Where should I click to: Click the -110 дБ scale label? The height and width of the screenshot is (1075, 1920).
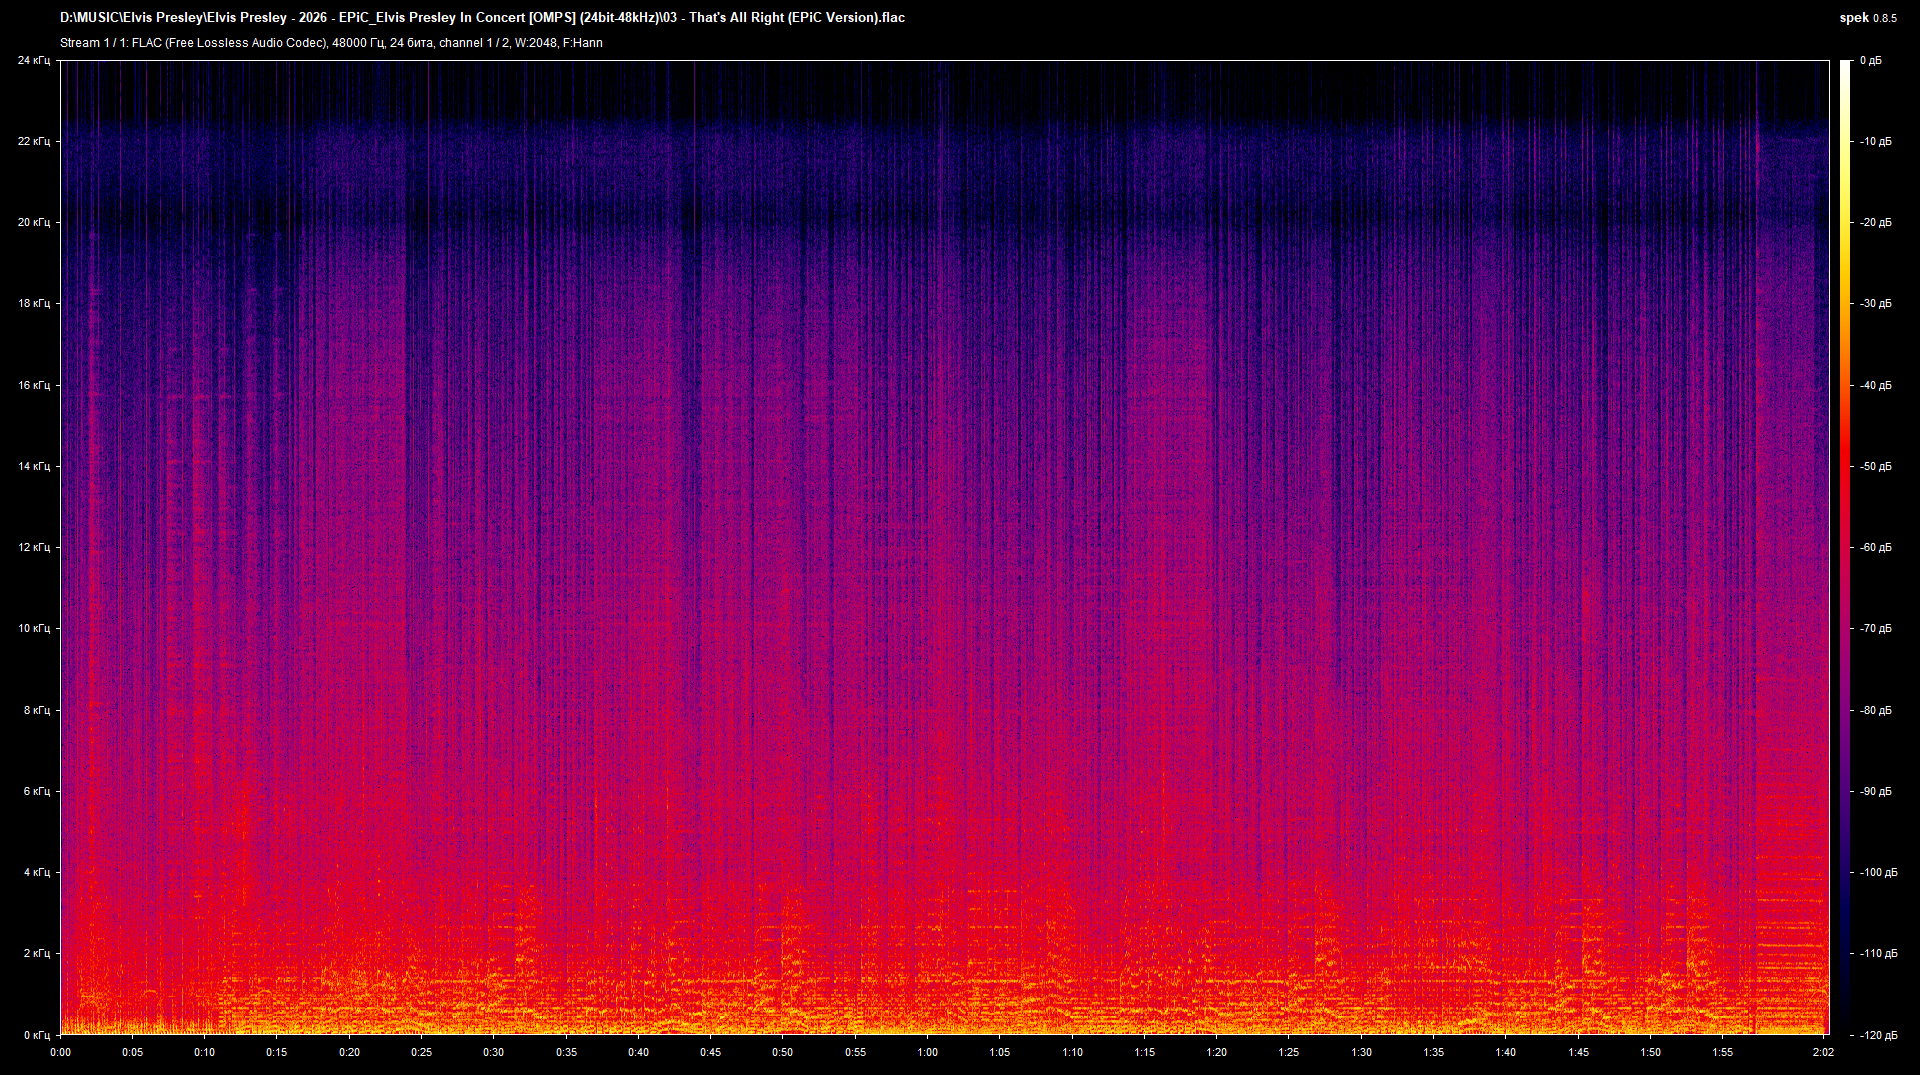pyautogui.click(x=1877, y=954)
